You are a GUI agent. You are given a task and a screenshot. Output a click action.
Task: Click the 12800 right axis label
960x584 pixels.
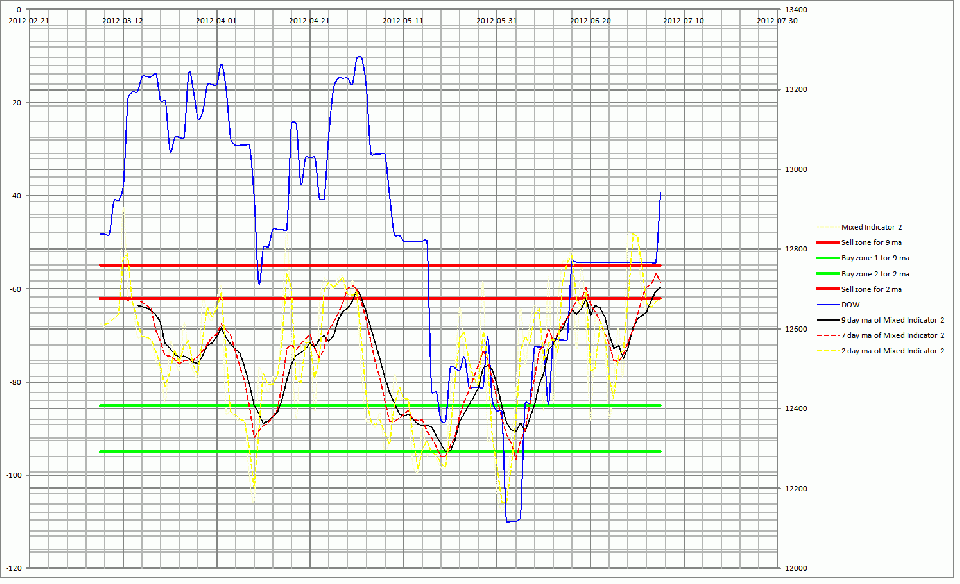tap(795, 249)
